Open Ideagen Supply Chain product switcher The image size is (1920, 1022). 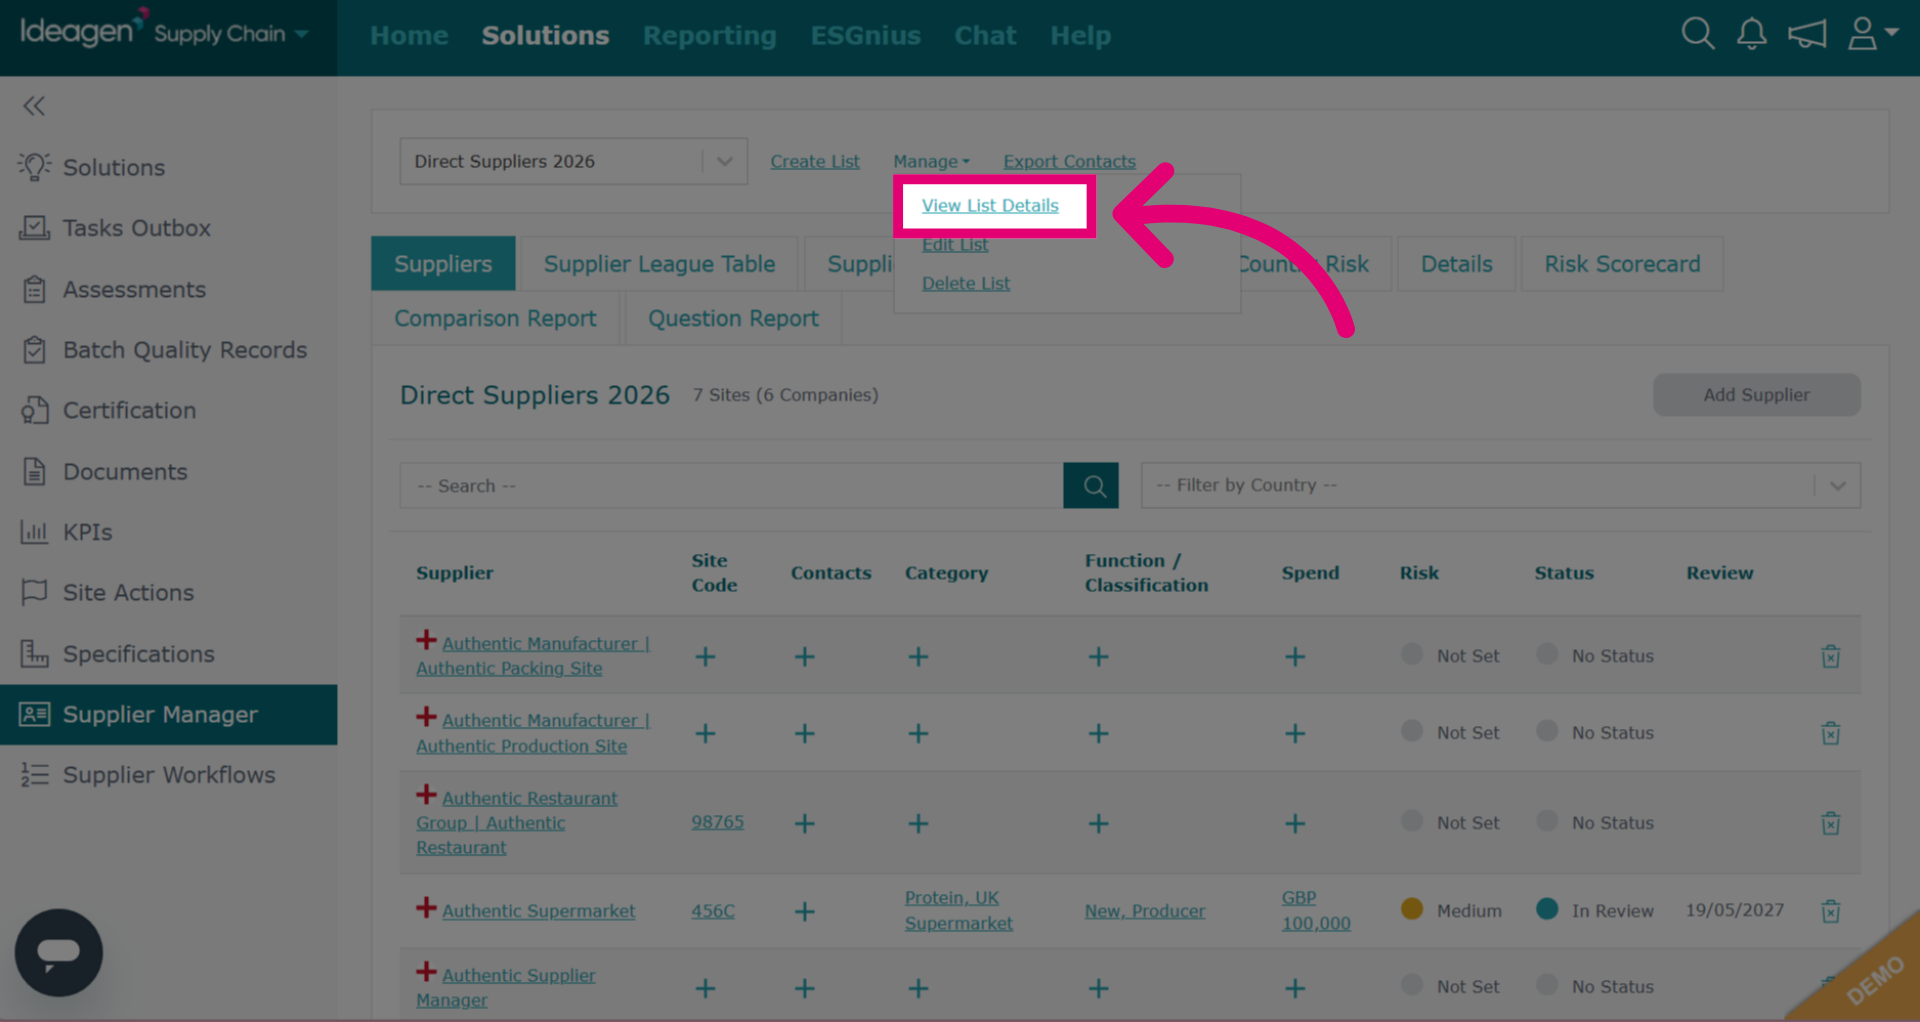pyautogui.click(x=164, y=32)
